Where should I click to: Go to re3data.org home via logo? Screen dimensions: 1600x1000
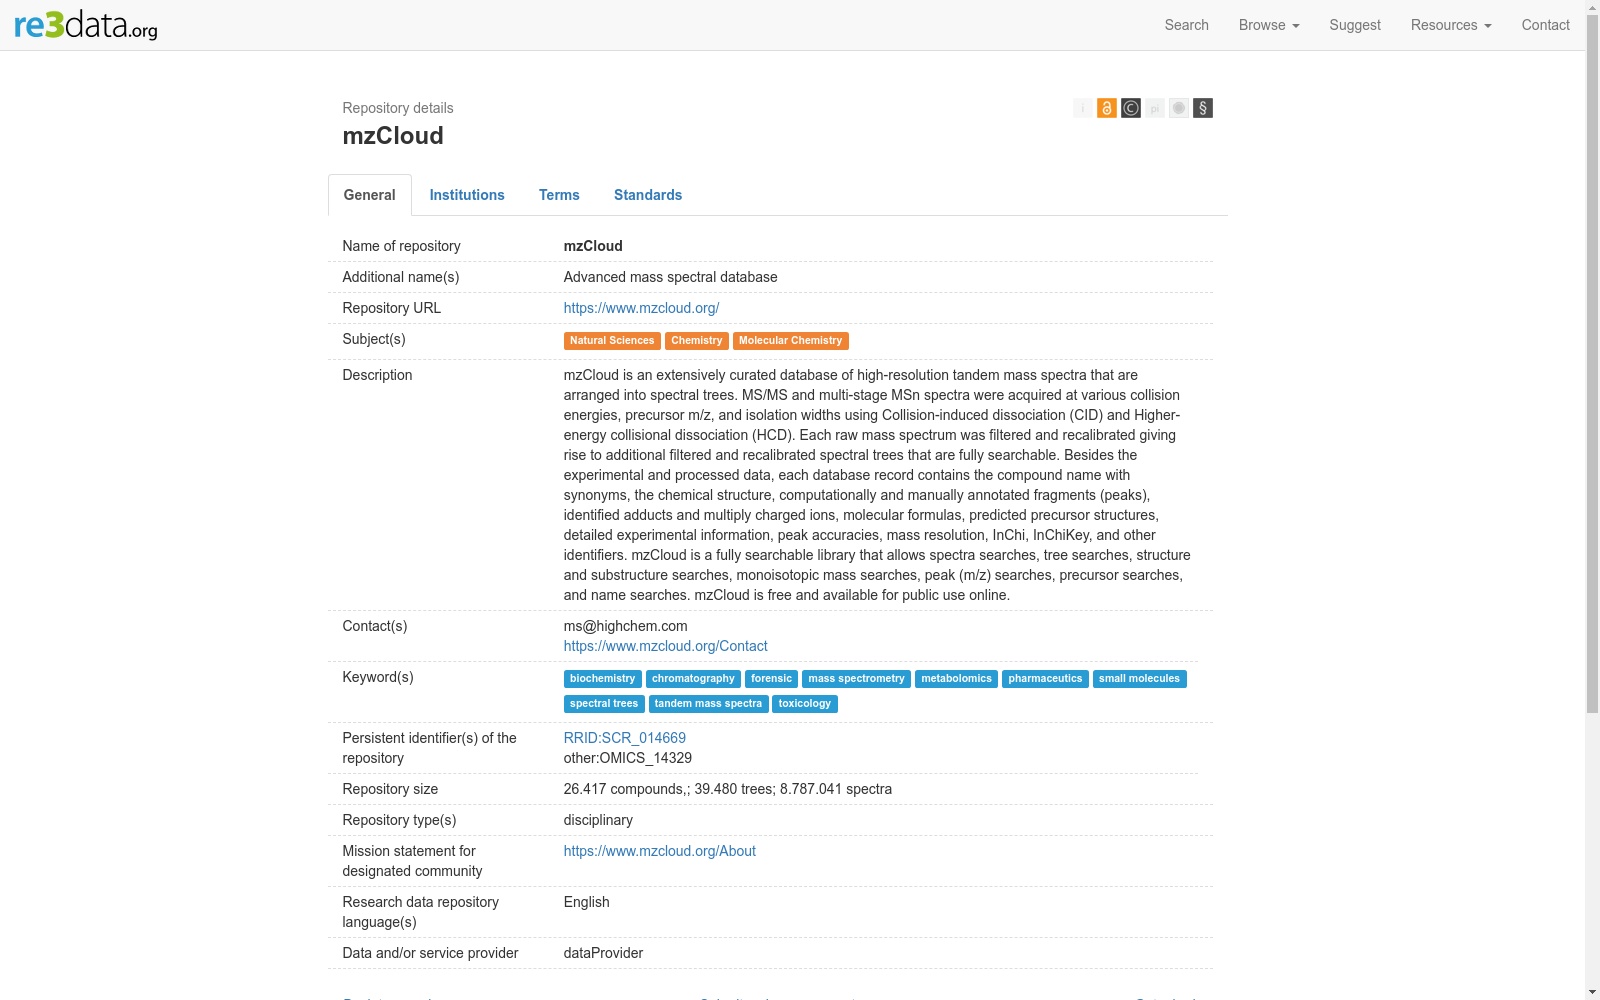point(86,25)
